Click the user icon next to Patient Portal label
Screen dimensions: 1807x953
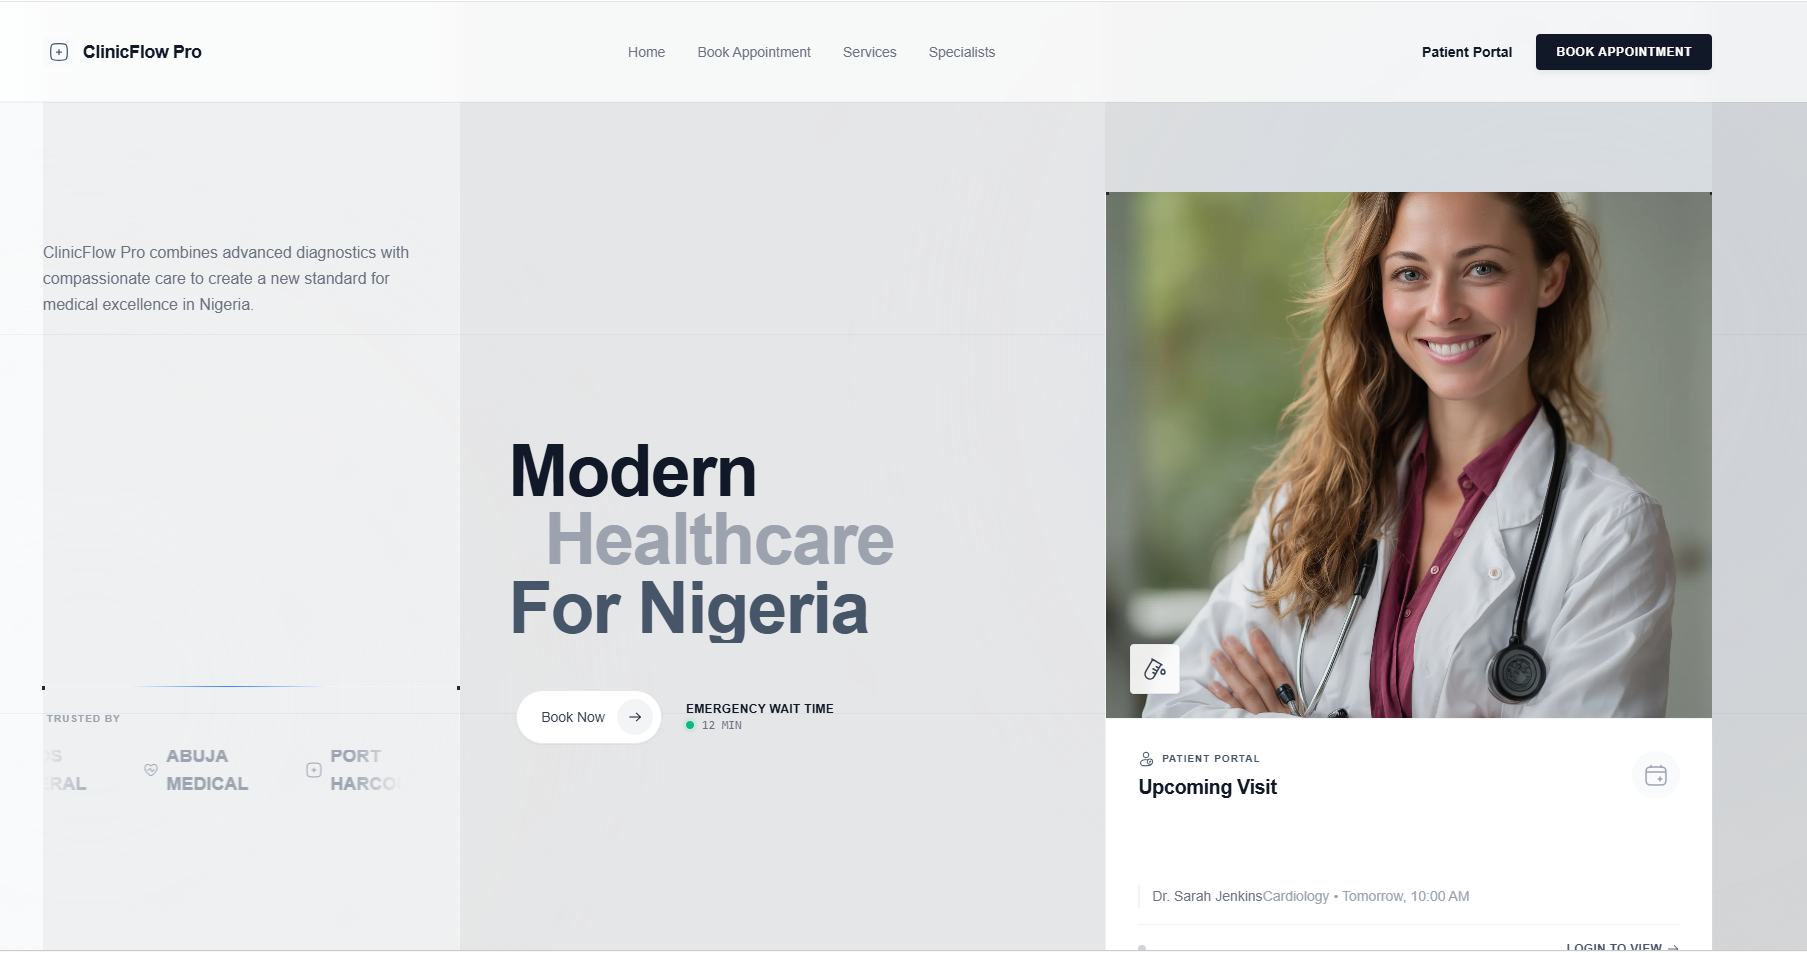[1146, 759]
